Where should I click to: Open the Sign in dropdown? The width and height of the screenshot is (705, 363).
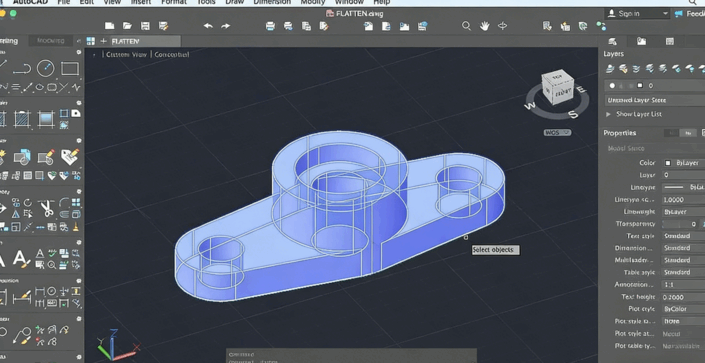[x=638, y=13]
